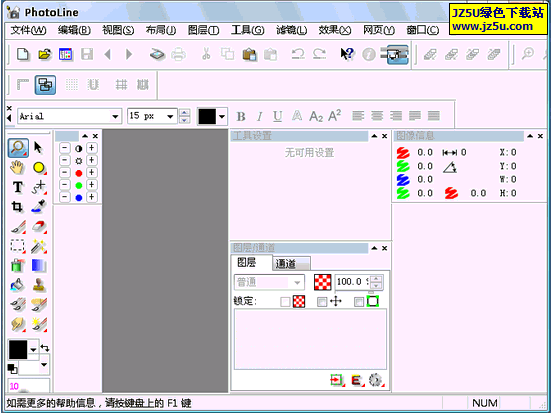Viewport: 551px width, 413px height.
Task: Decrease brightness with its minus button
Action: pyautogui.click(x=64, y=160)
